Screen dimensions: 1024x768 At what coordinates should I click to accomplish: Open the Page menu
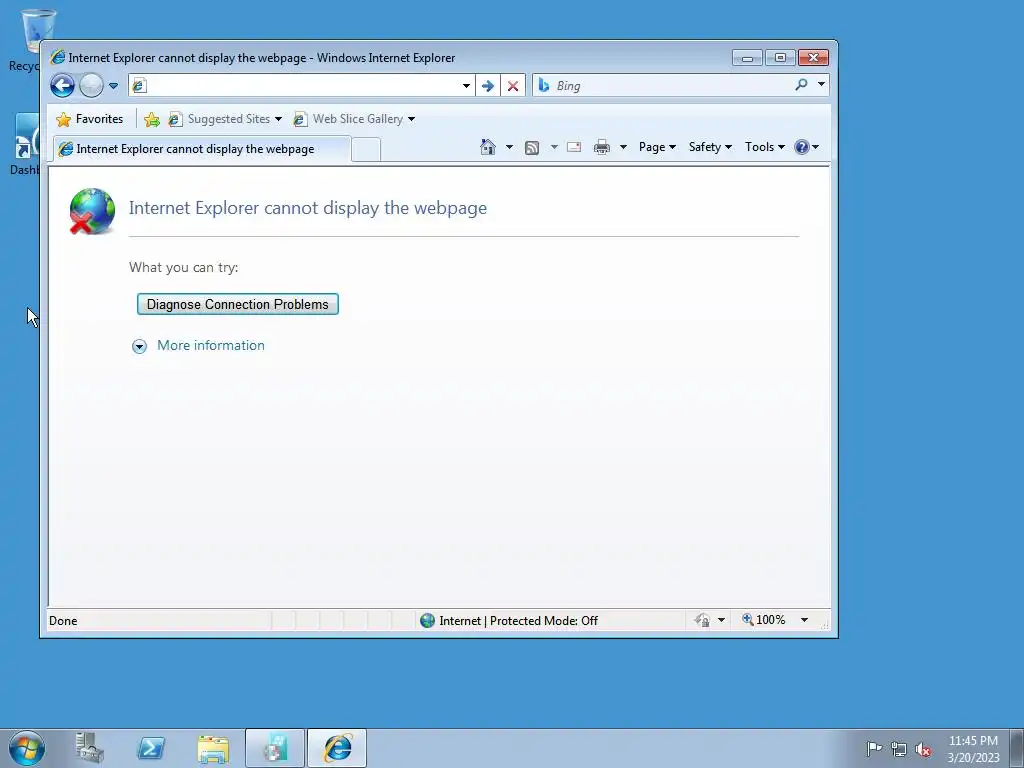657,147
